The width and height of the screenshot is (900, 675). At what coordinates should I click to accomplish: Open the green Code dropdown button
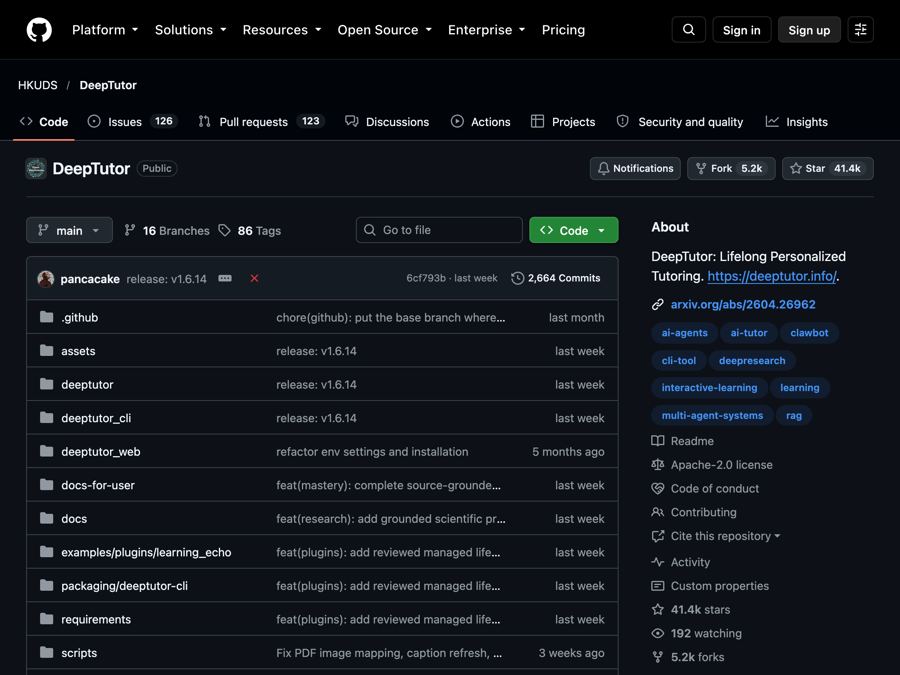click(x=573, y=230)
